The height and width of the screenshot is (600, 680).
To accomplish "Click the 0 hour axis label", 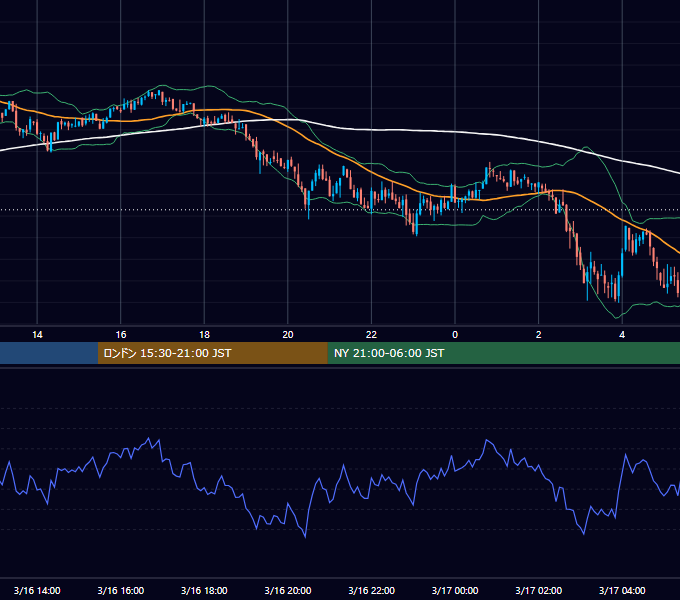I will [455, 335].
